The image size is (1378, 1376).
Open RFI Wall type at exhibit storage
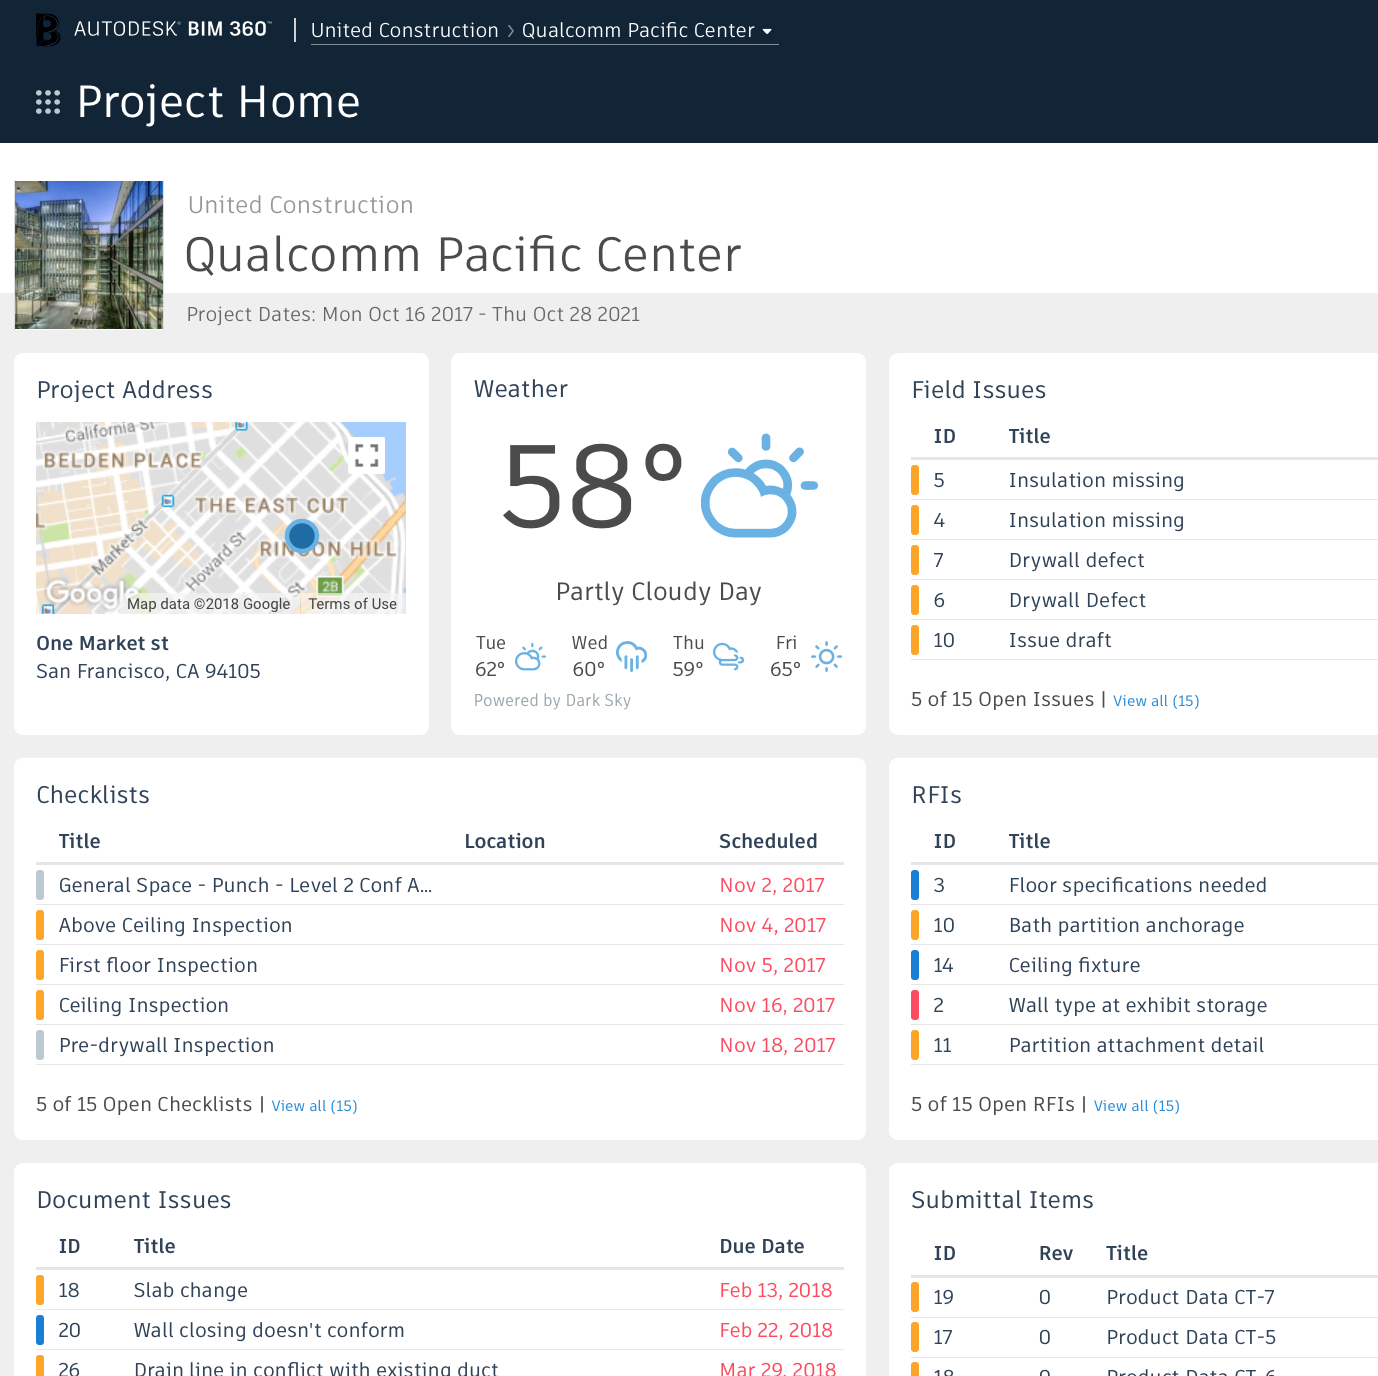[1144, 1005]
